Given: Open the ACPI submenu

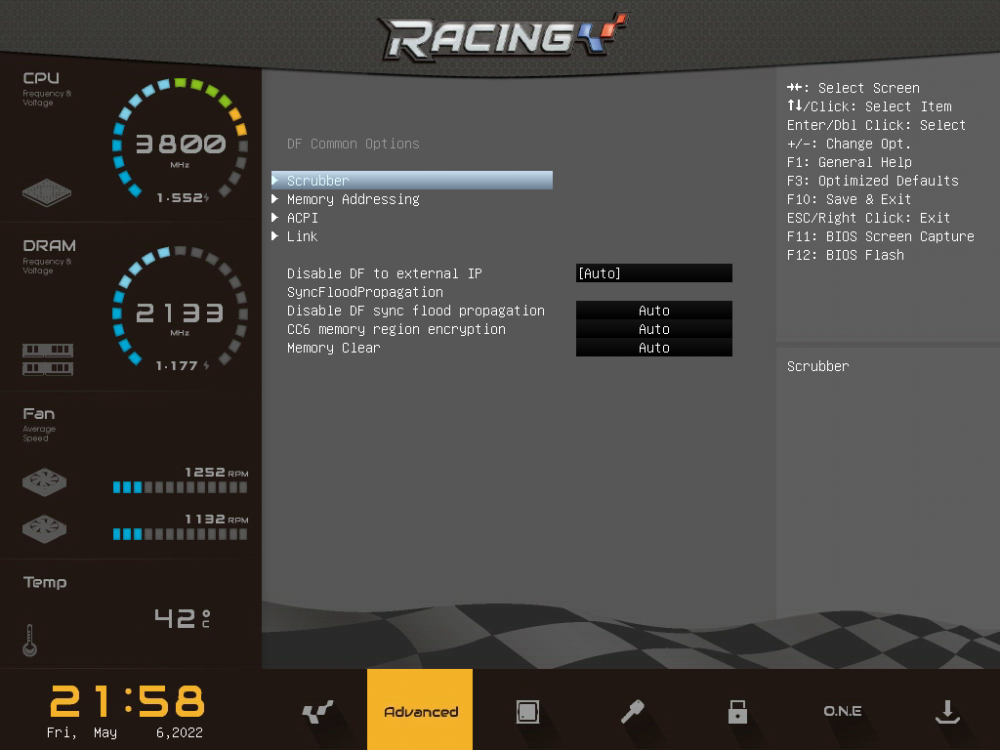Looking at the screenshot, I should [302, 218].
